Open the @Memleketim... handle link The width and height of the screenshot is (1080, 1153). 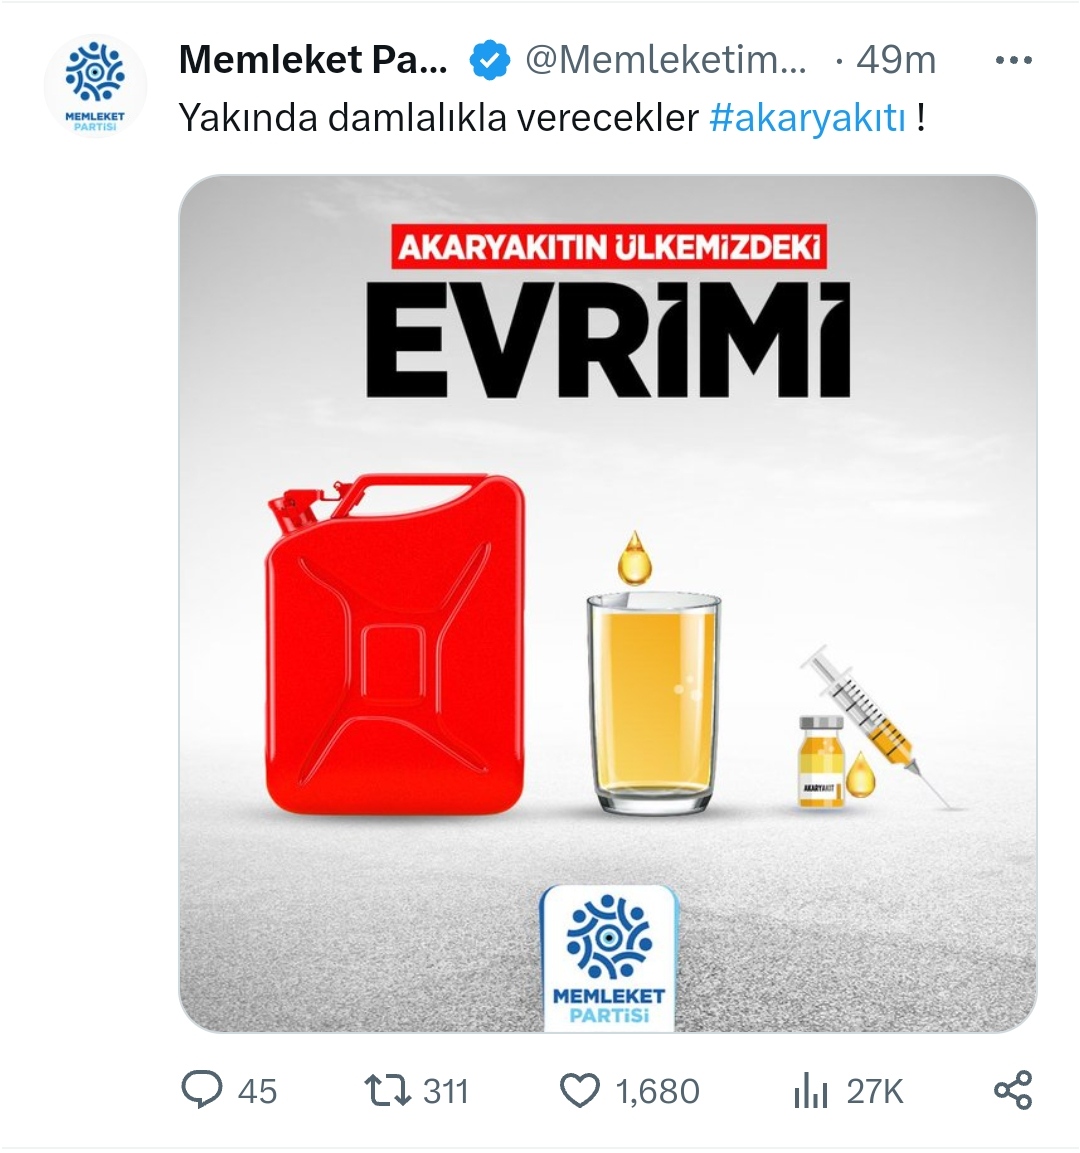(x=665, y=60)
